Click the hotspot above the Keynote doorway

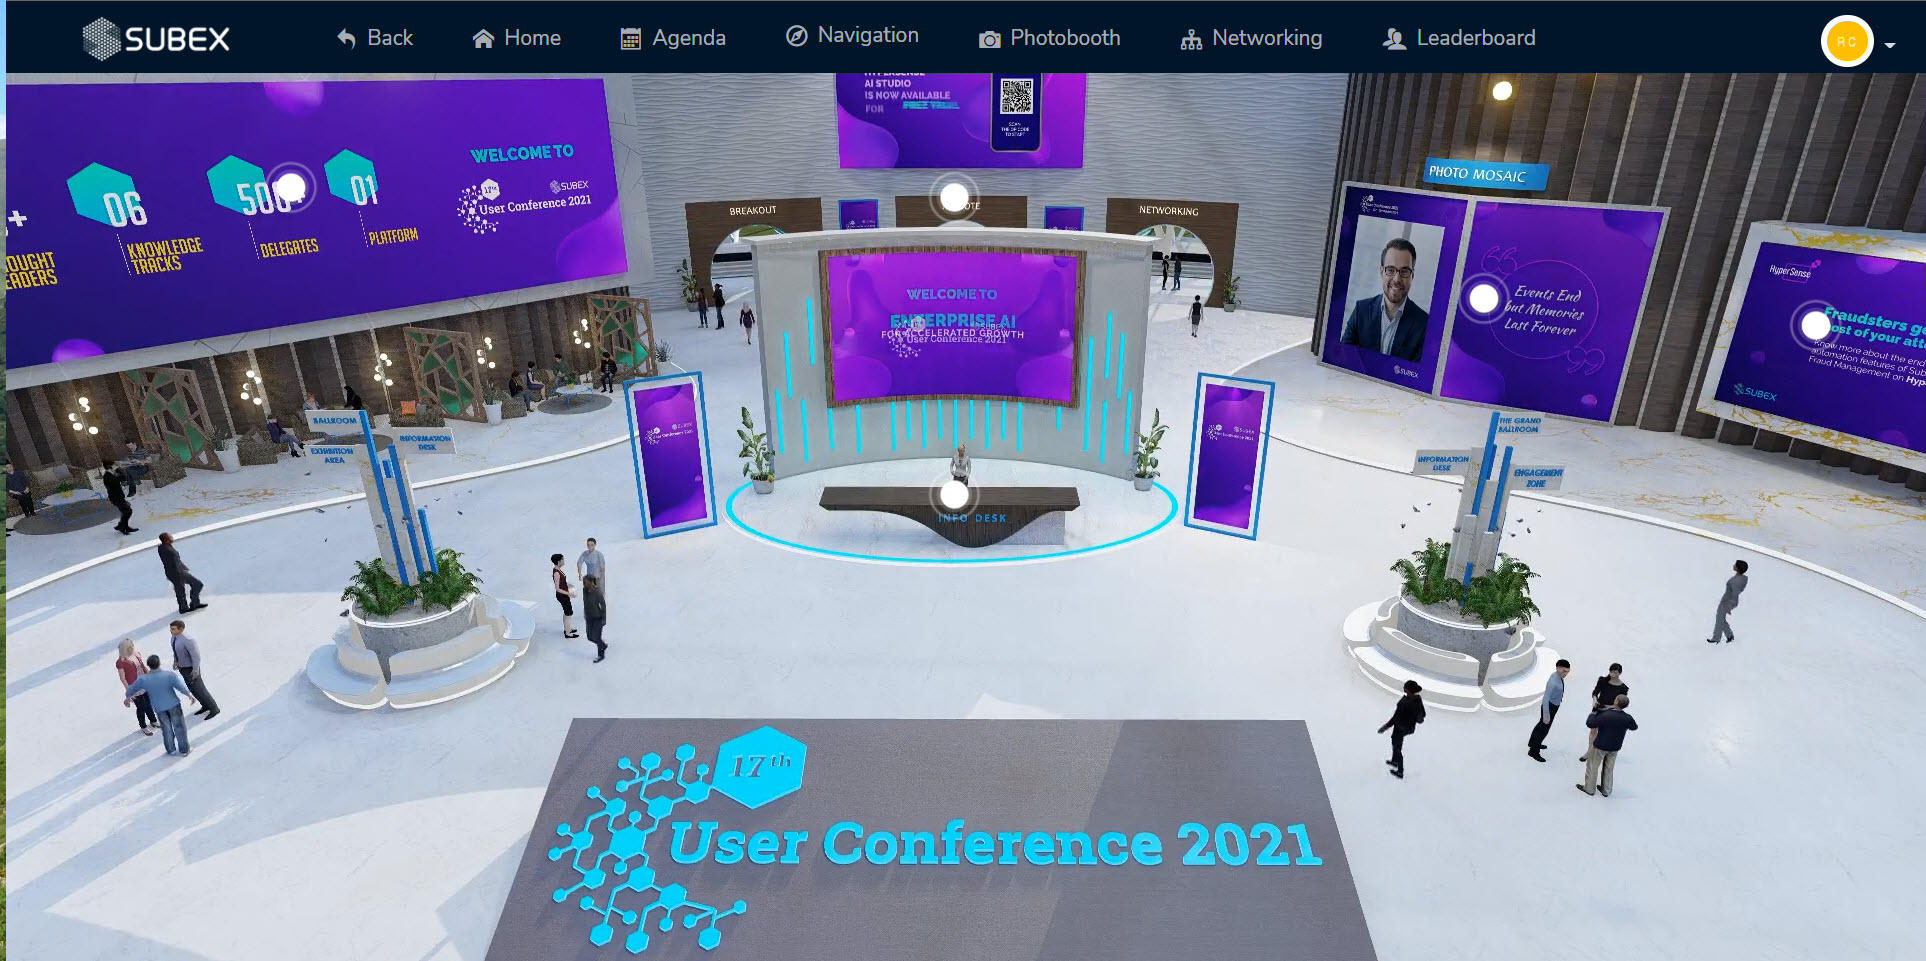click(x=954, y=197)
